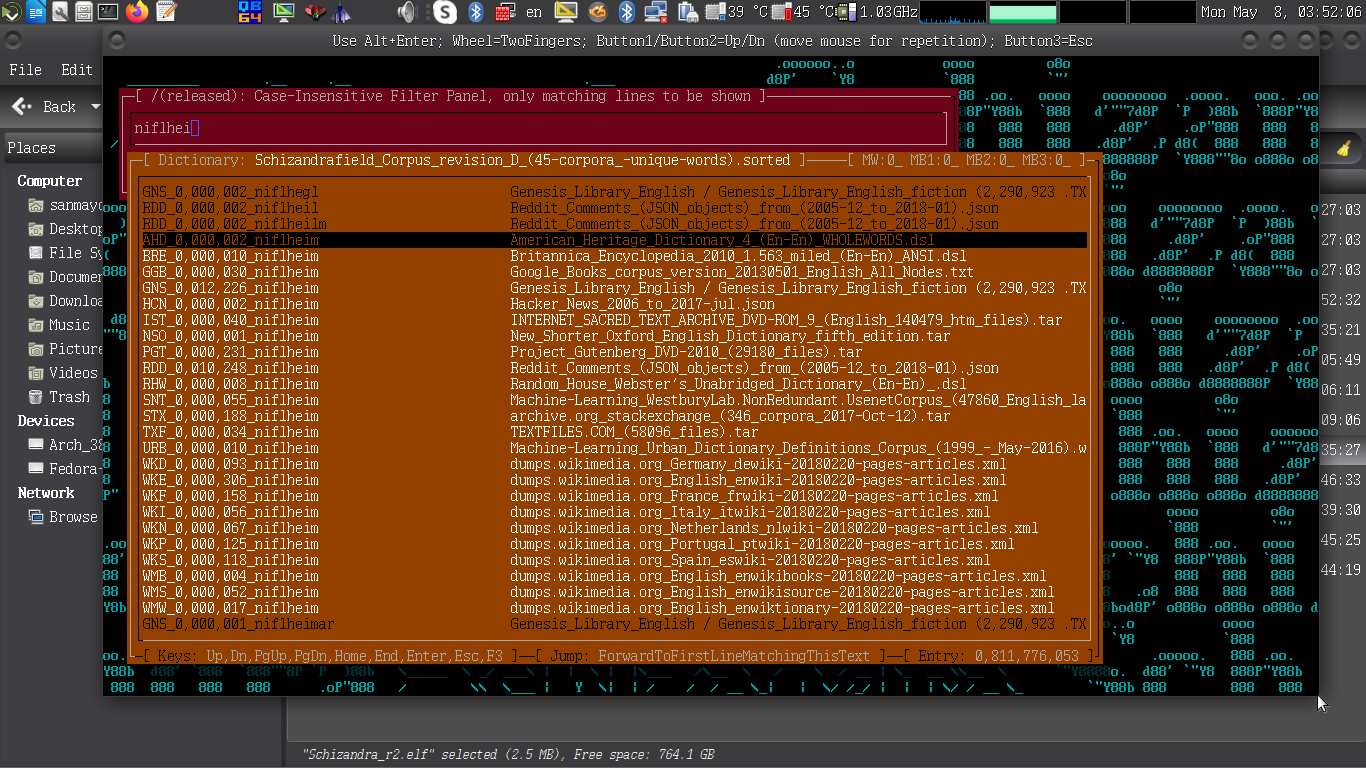Open the Edit menu in file manager
Viewport: 1366px width, 768px height.
77,70
